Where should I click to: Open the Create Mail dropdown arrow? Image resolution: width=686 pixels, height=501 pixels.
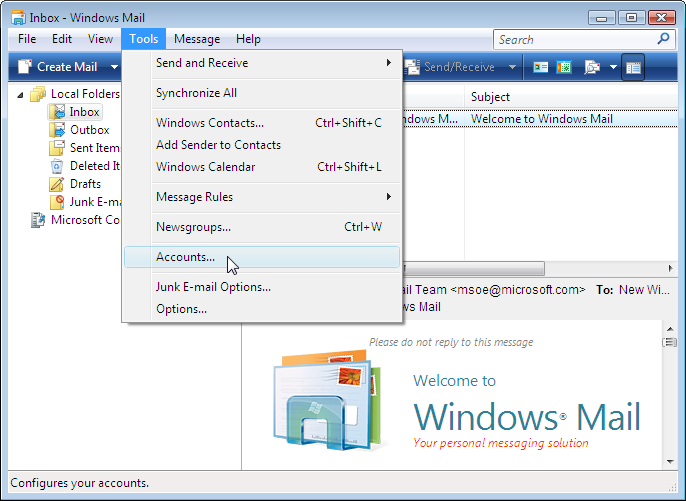(x=114, y=67)
